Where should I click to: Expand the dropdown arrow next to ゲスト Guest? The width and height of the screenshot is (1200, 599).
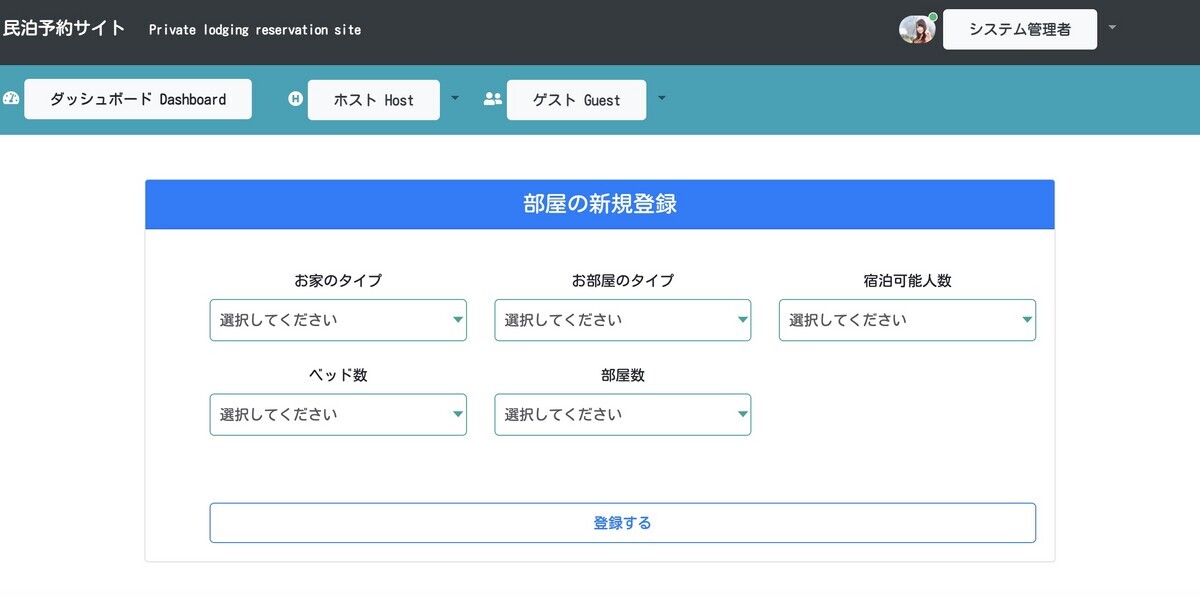point(661,98)
